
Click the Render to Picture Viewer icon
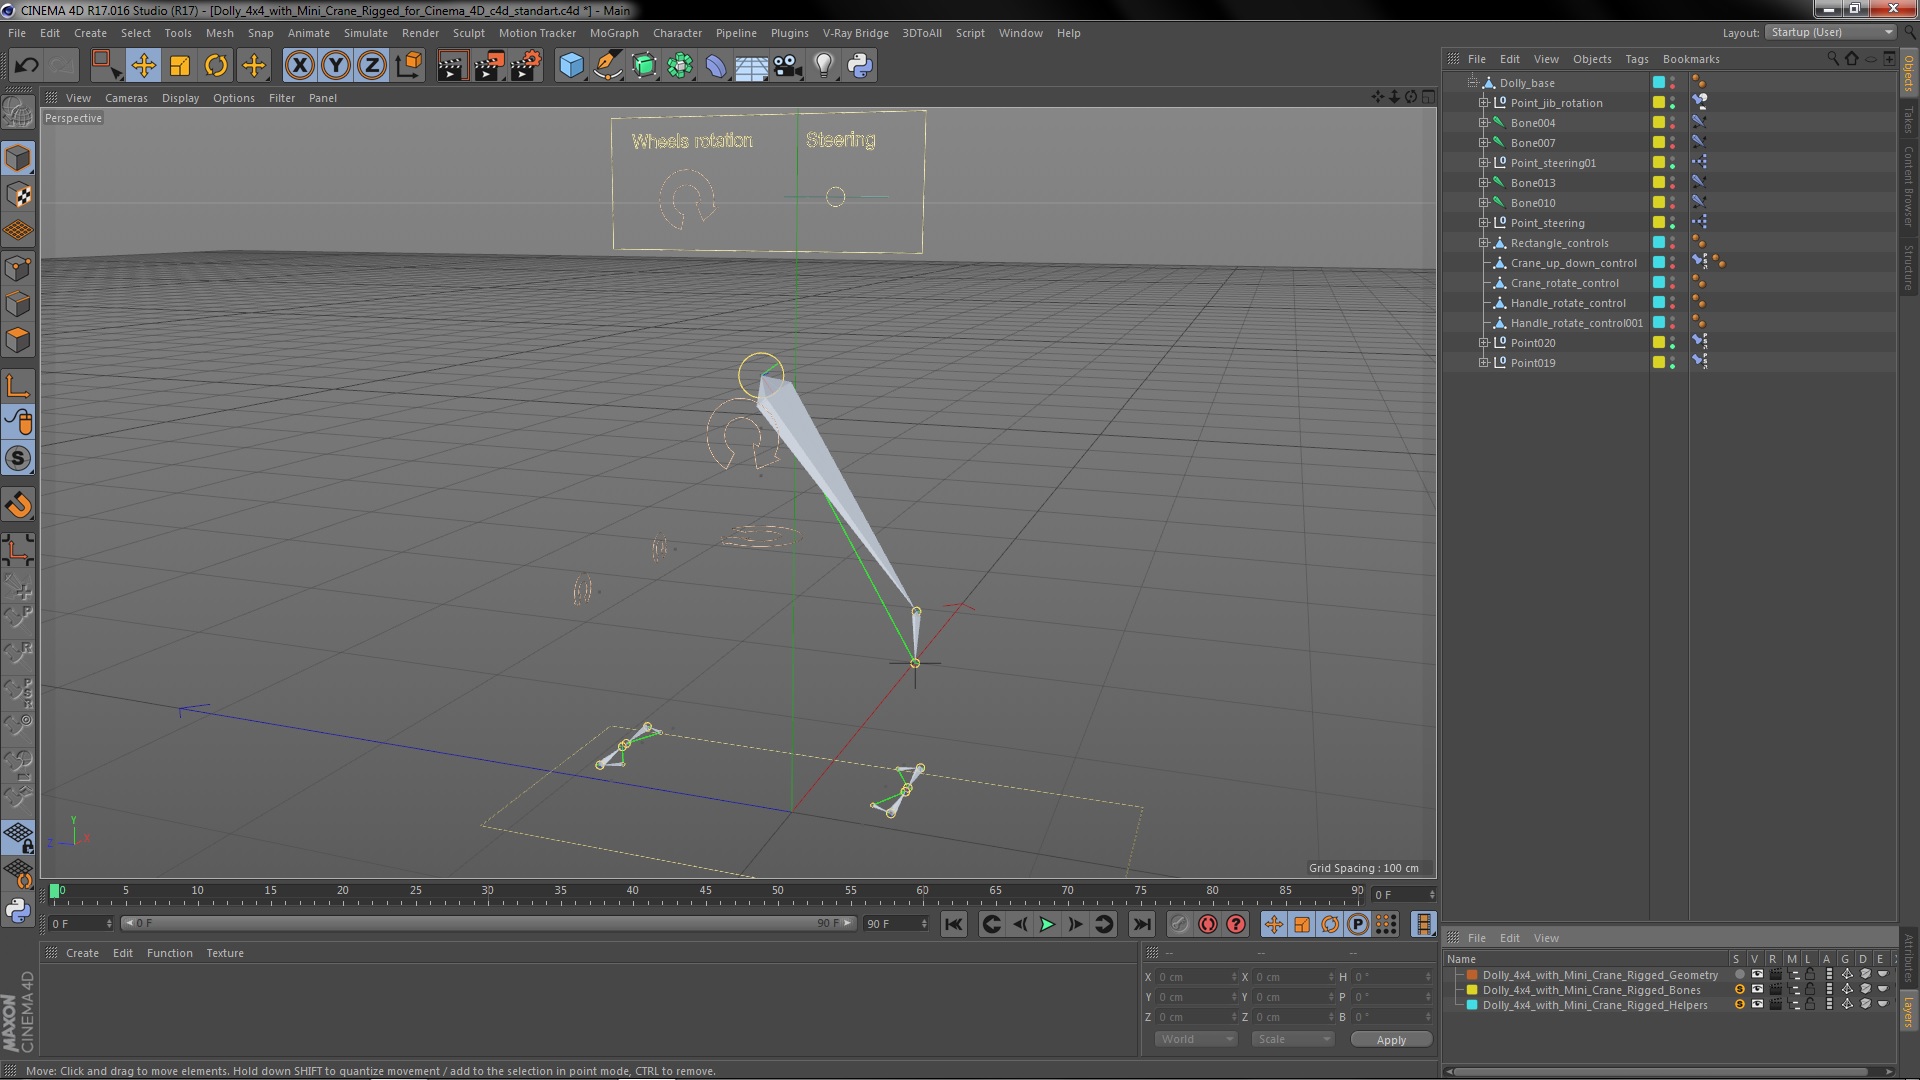tap(488, 66)
